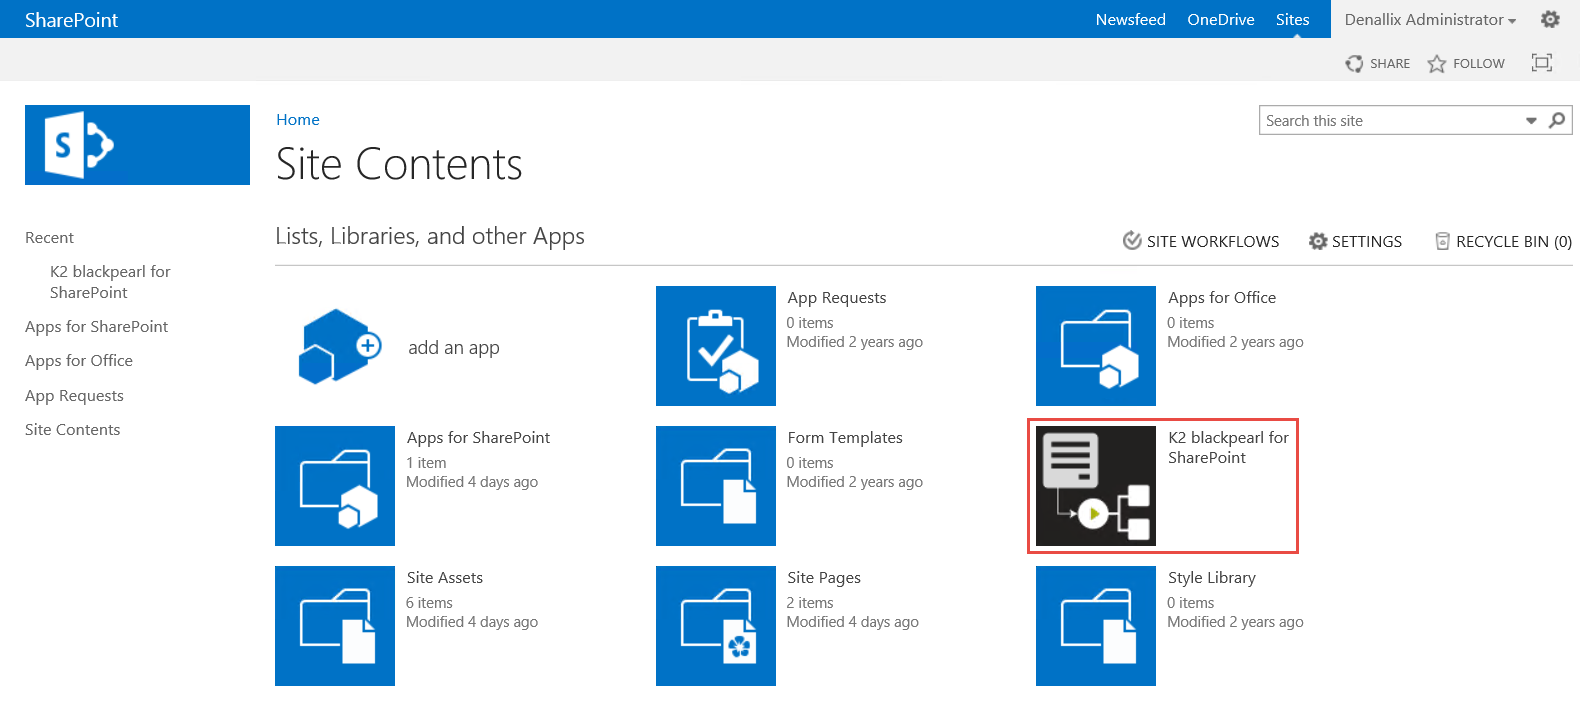This screenshot has height=713, width=1580.
Task: Open the Site Pages library icon
Action: coord(716,626)
